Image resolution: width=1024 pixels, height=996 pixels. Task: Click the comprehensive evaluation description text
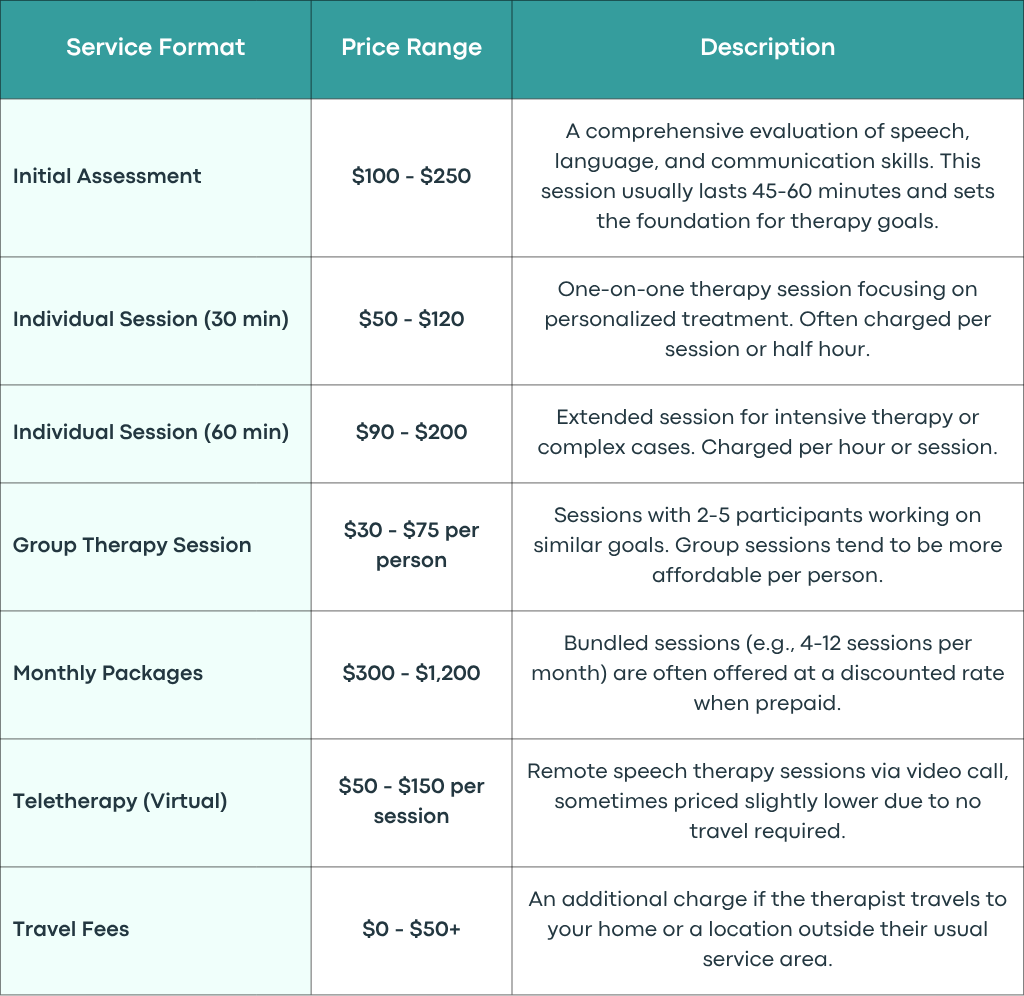point(767,176)
